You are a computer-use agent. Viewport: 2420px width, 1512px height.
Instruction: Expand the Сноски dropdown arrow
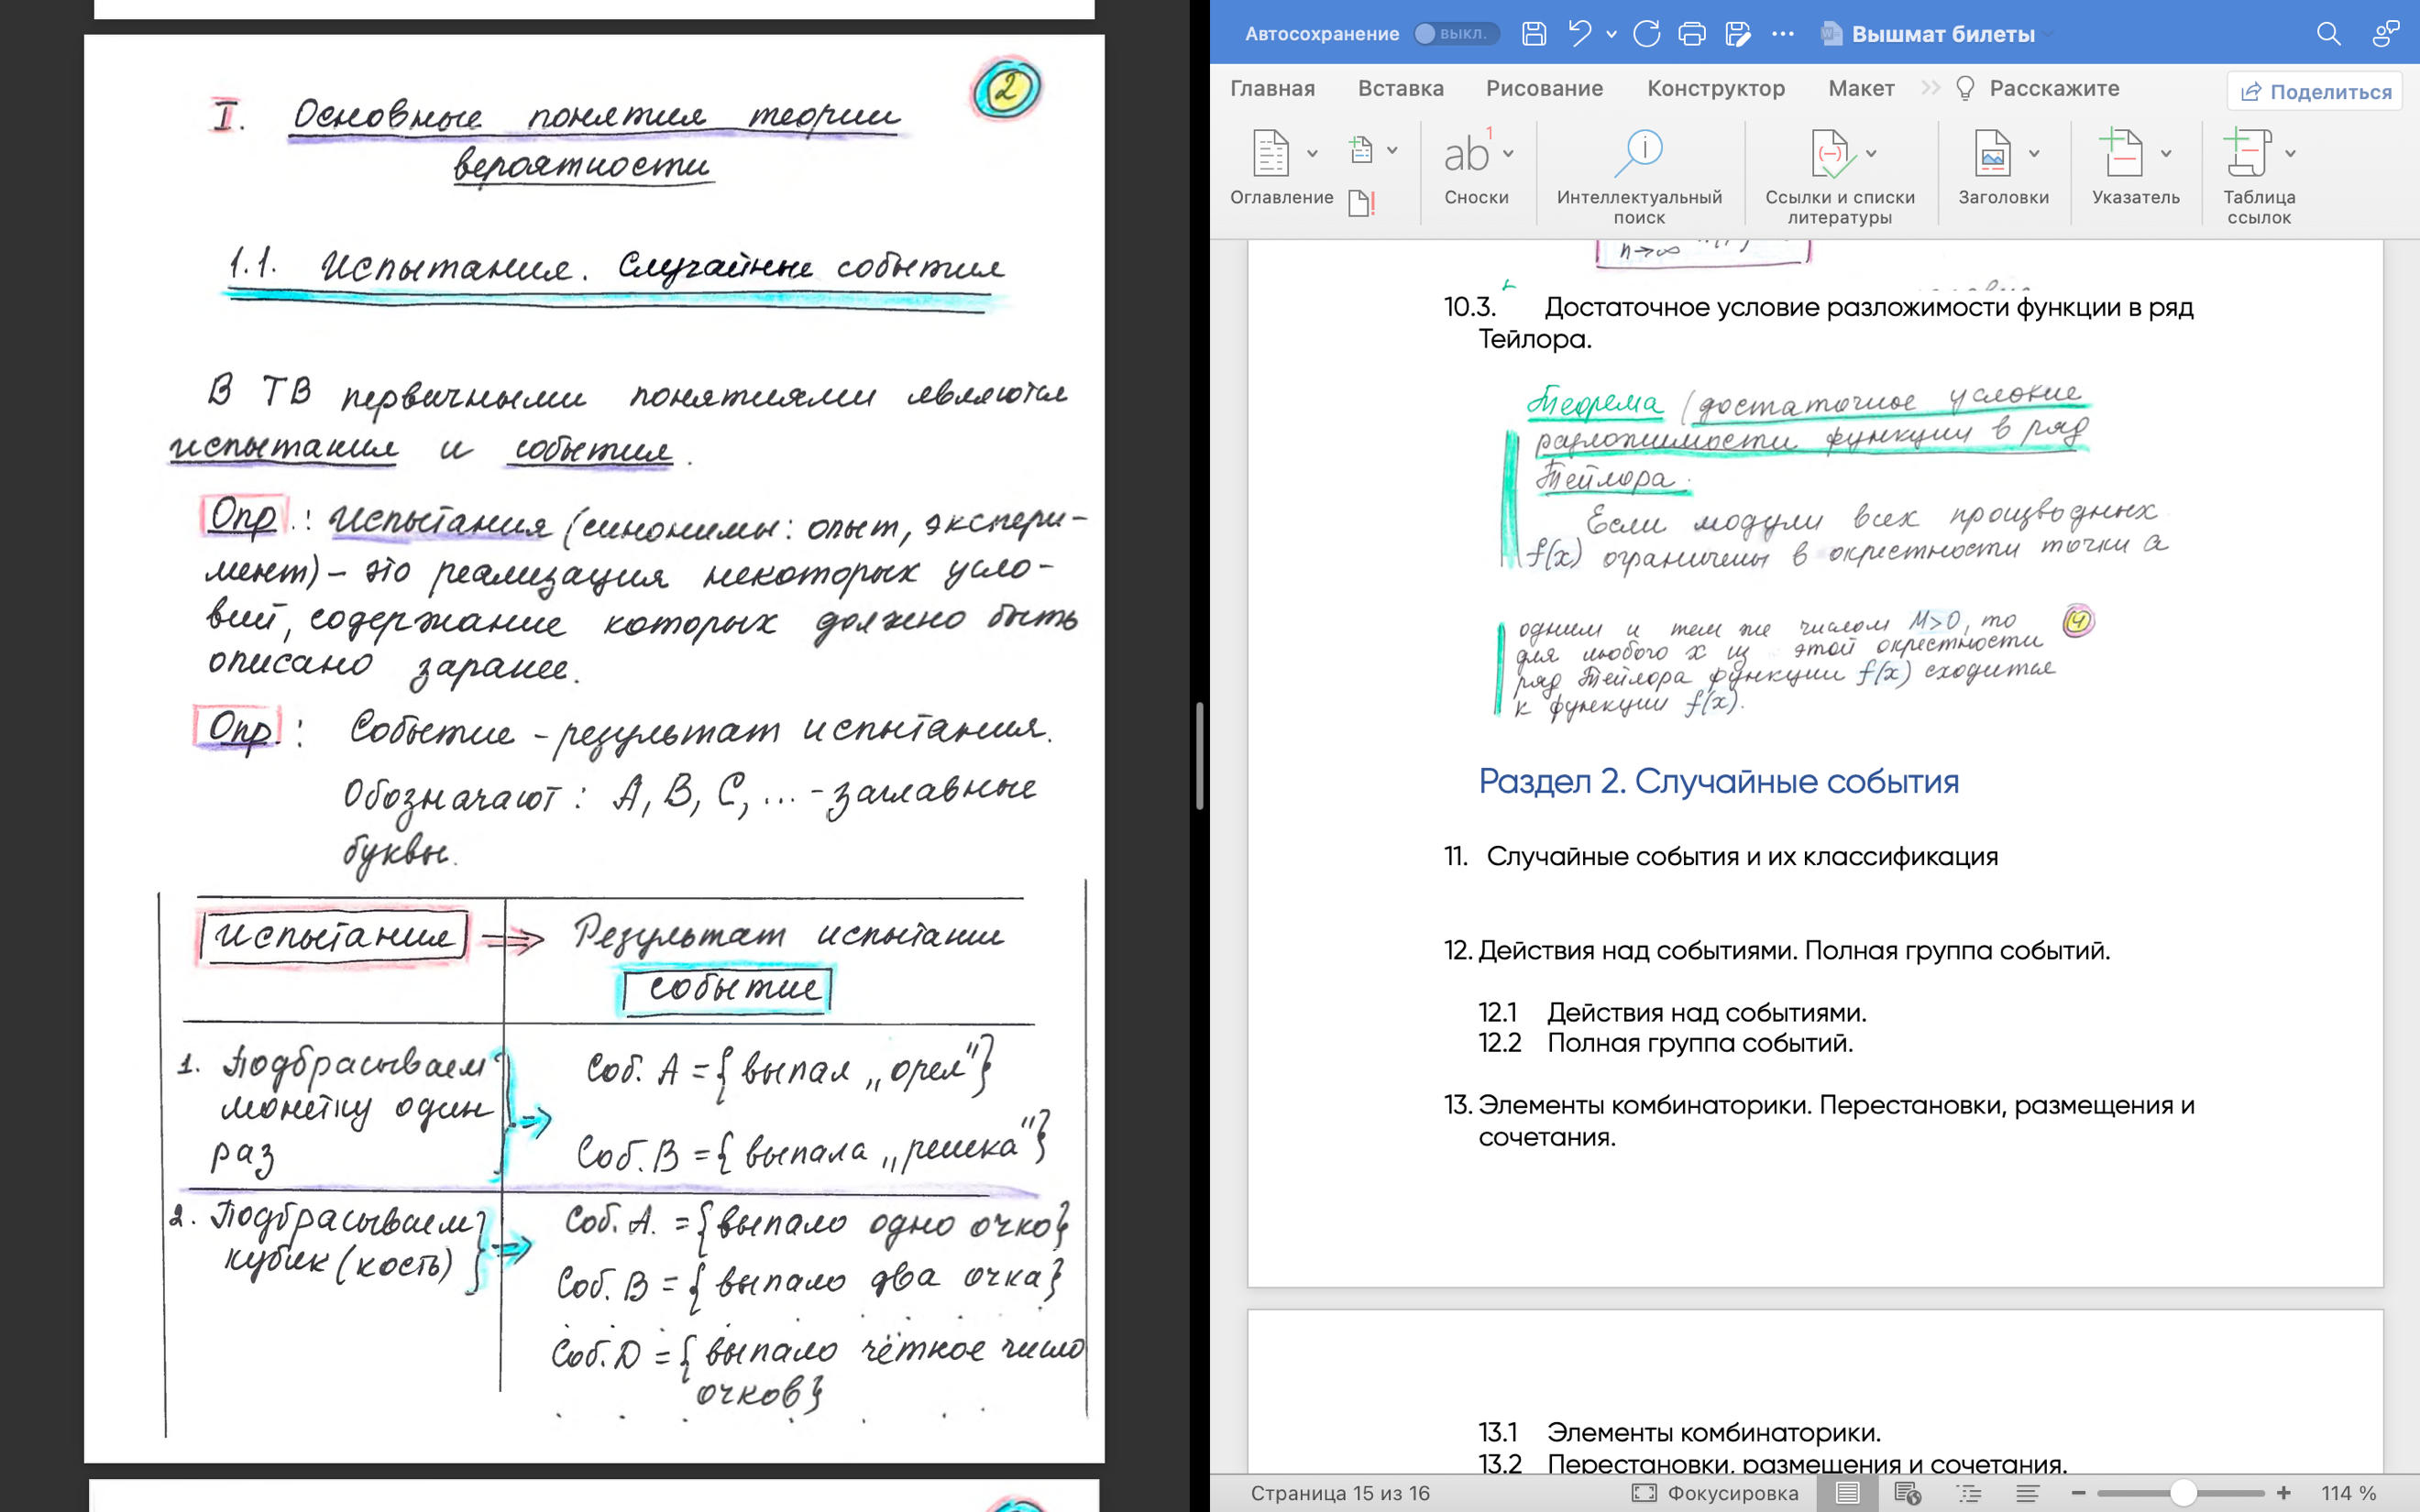1508,153
